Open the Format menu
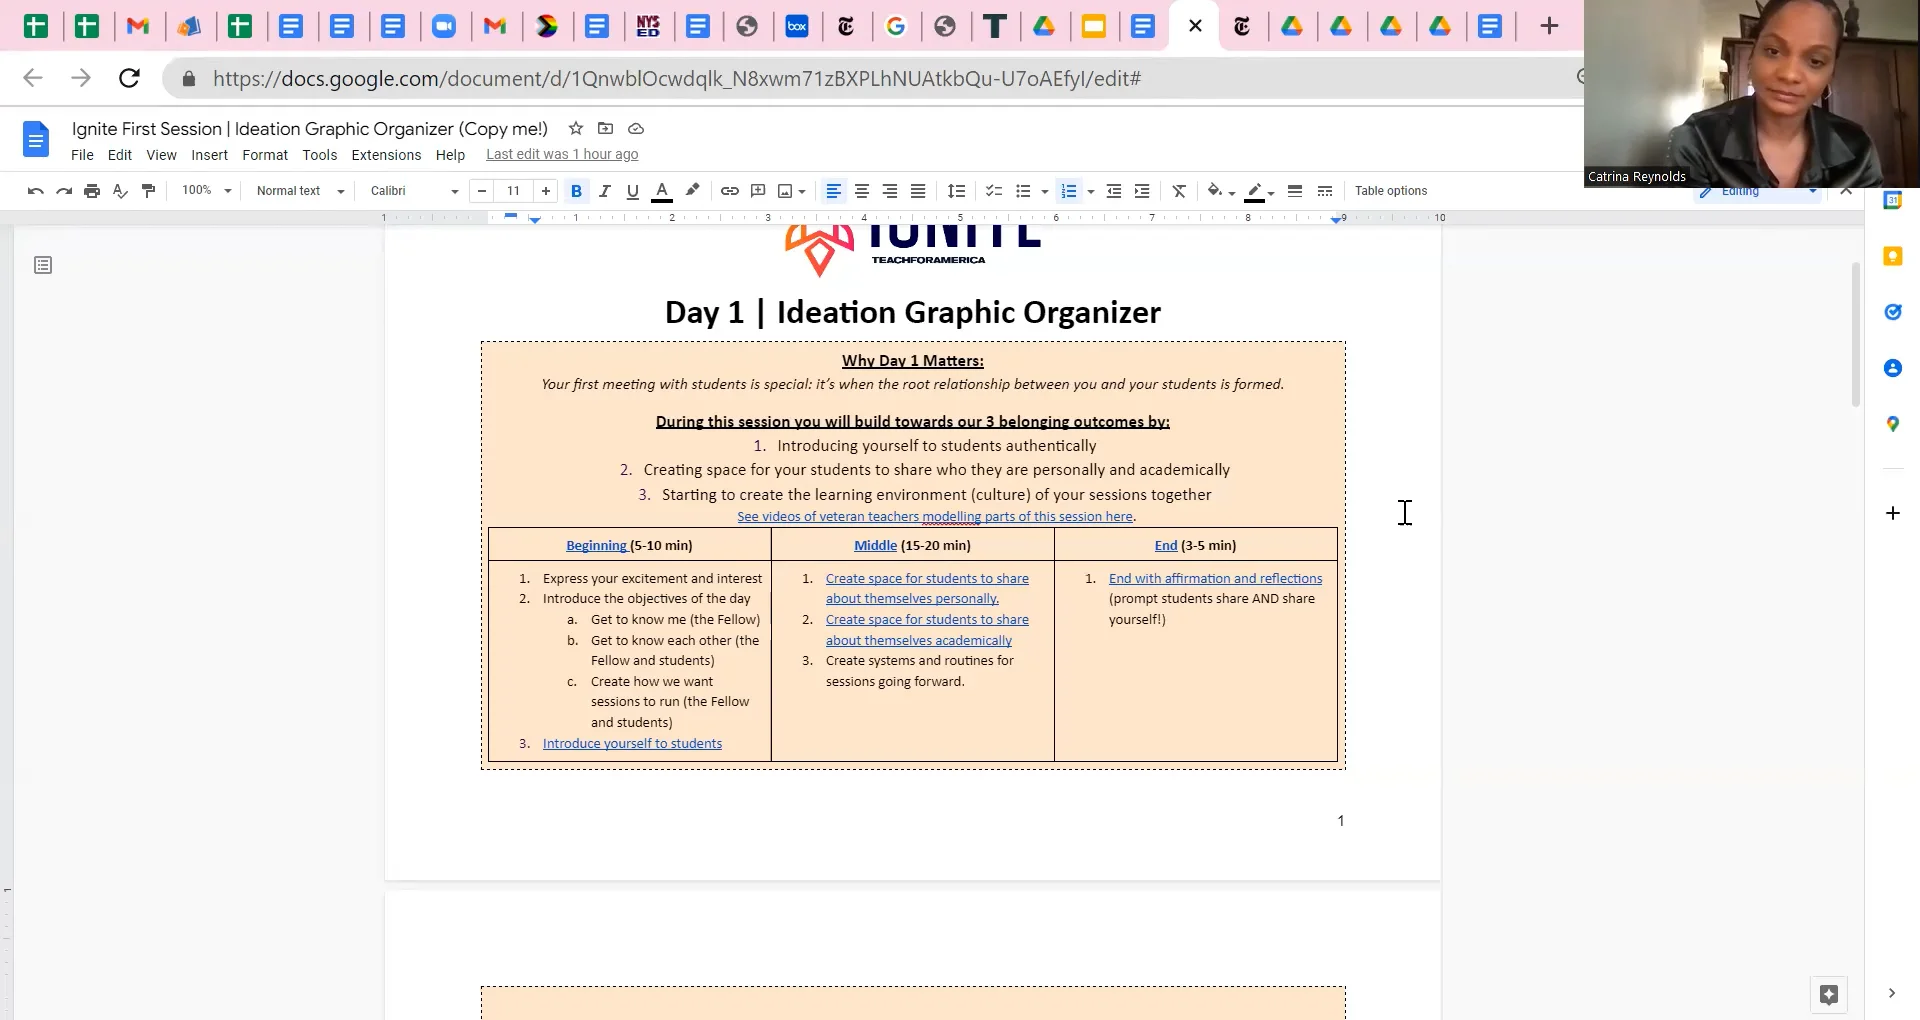The height and width of the screenshot is (1020, 1920). [264, 155]
